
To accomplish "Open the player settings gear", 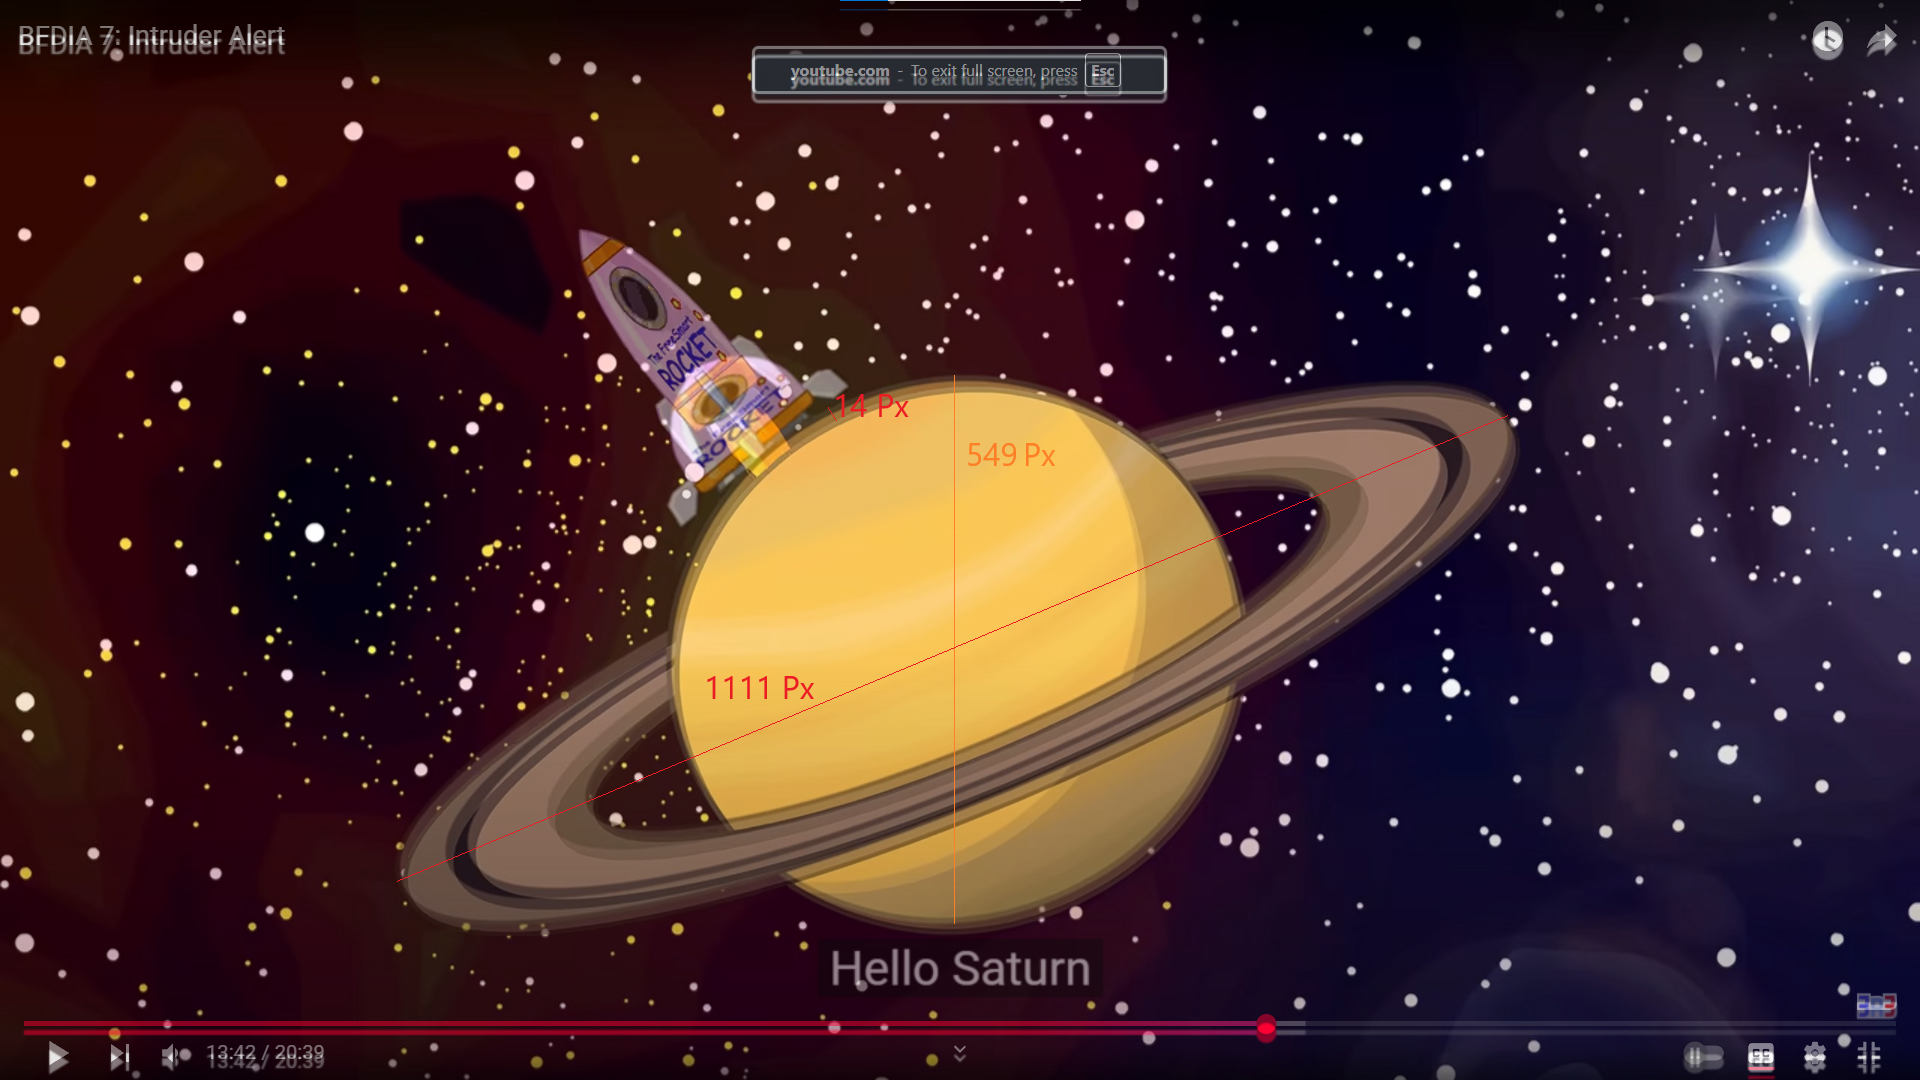I will (x=1815, y=1056).
